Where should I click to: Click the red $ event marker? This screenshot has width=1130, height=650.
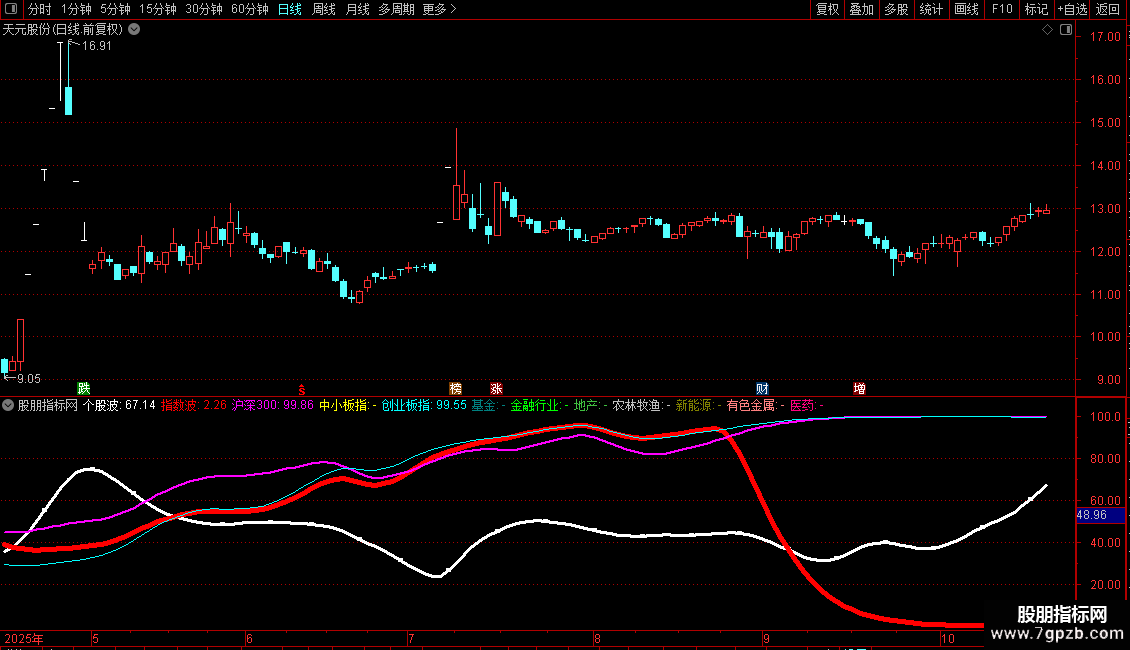[x=301, y=388]
